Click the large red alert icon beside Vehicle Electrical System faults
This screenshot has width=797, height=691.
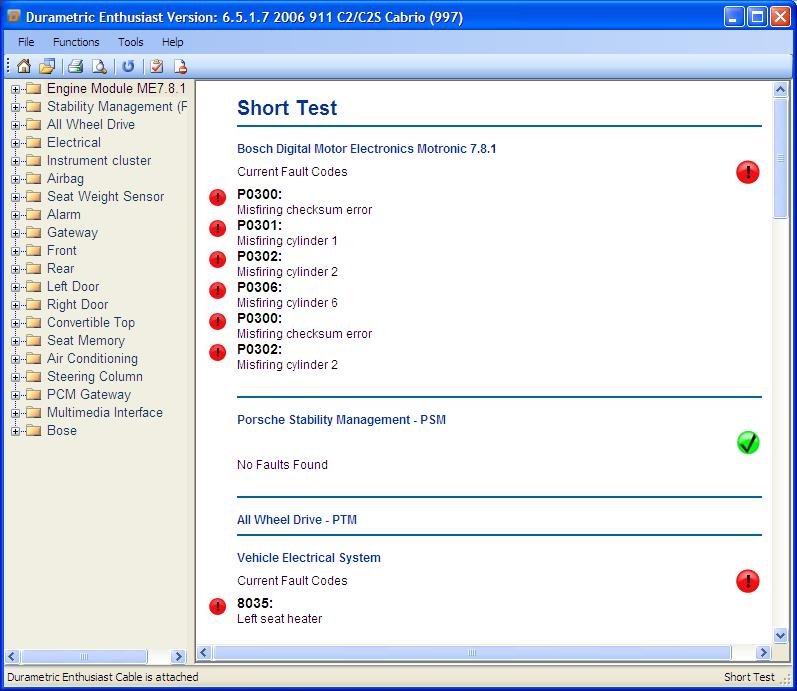click(x=747, y=581)
